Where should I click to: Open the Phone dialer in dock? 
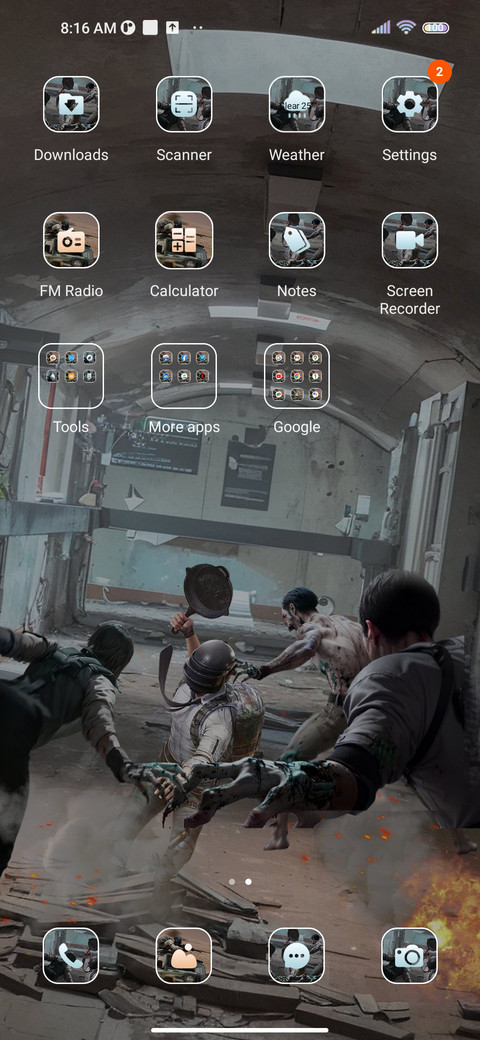(71, 956)
